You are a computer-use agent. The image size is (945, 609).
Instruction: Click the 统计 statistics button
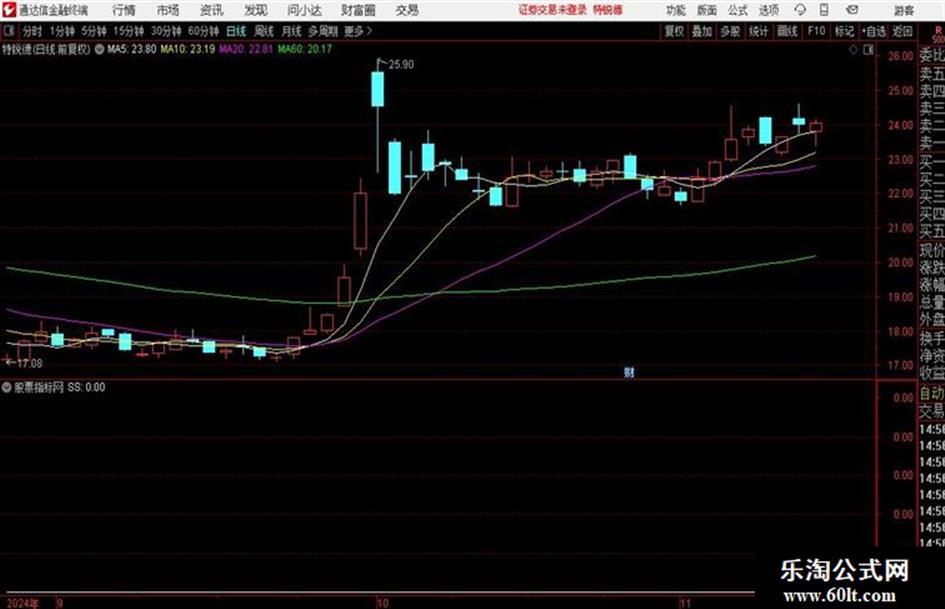tap(758, 31)
